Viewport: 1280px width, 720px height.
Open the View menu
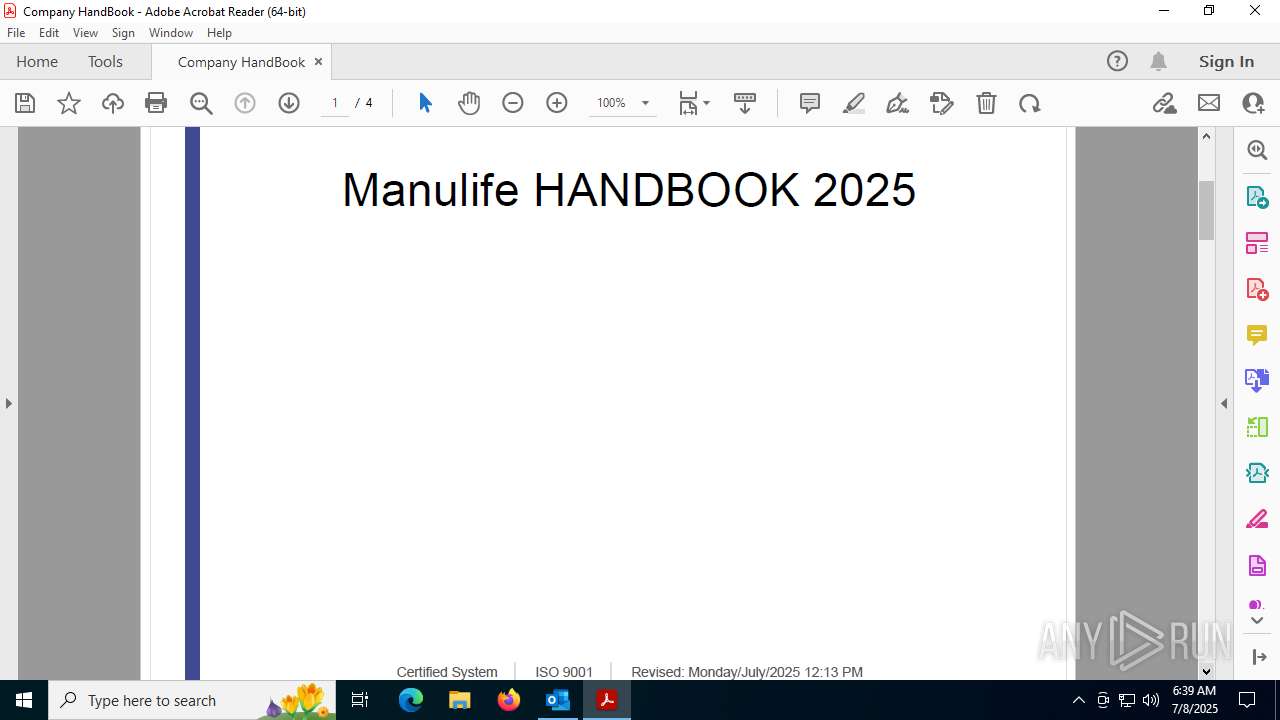tap(85, 32)
